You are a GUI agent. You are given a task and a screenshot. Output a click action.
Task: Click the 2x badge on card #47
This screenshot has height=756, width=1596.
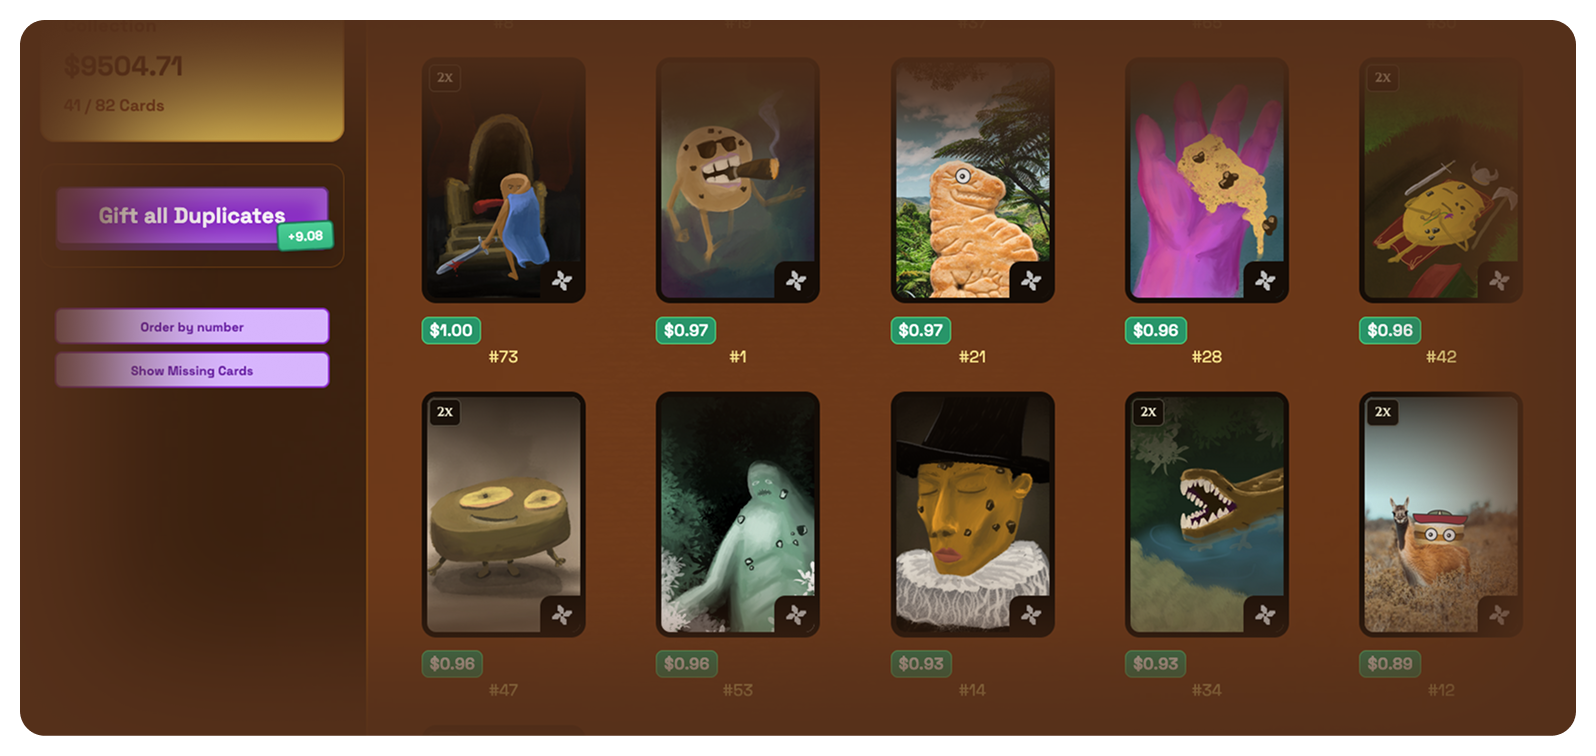(x=445, y=412)
